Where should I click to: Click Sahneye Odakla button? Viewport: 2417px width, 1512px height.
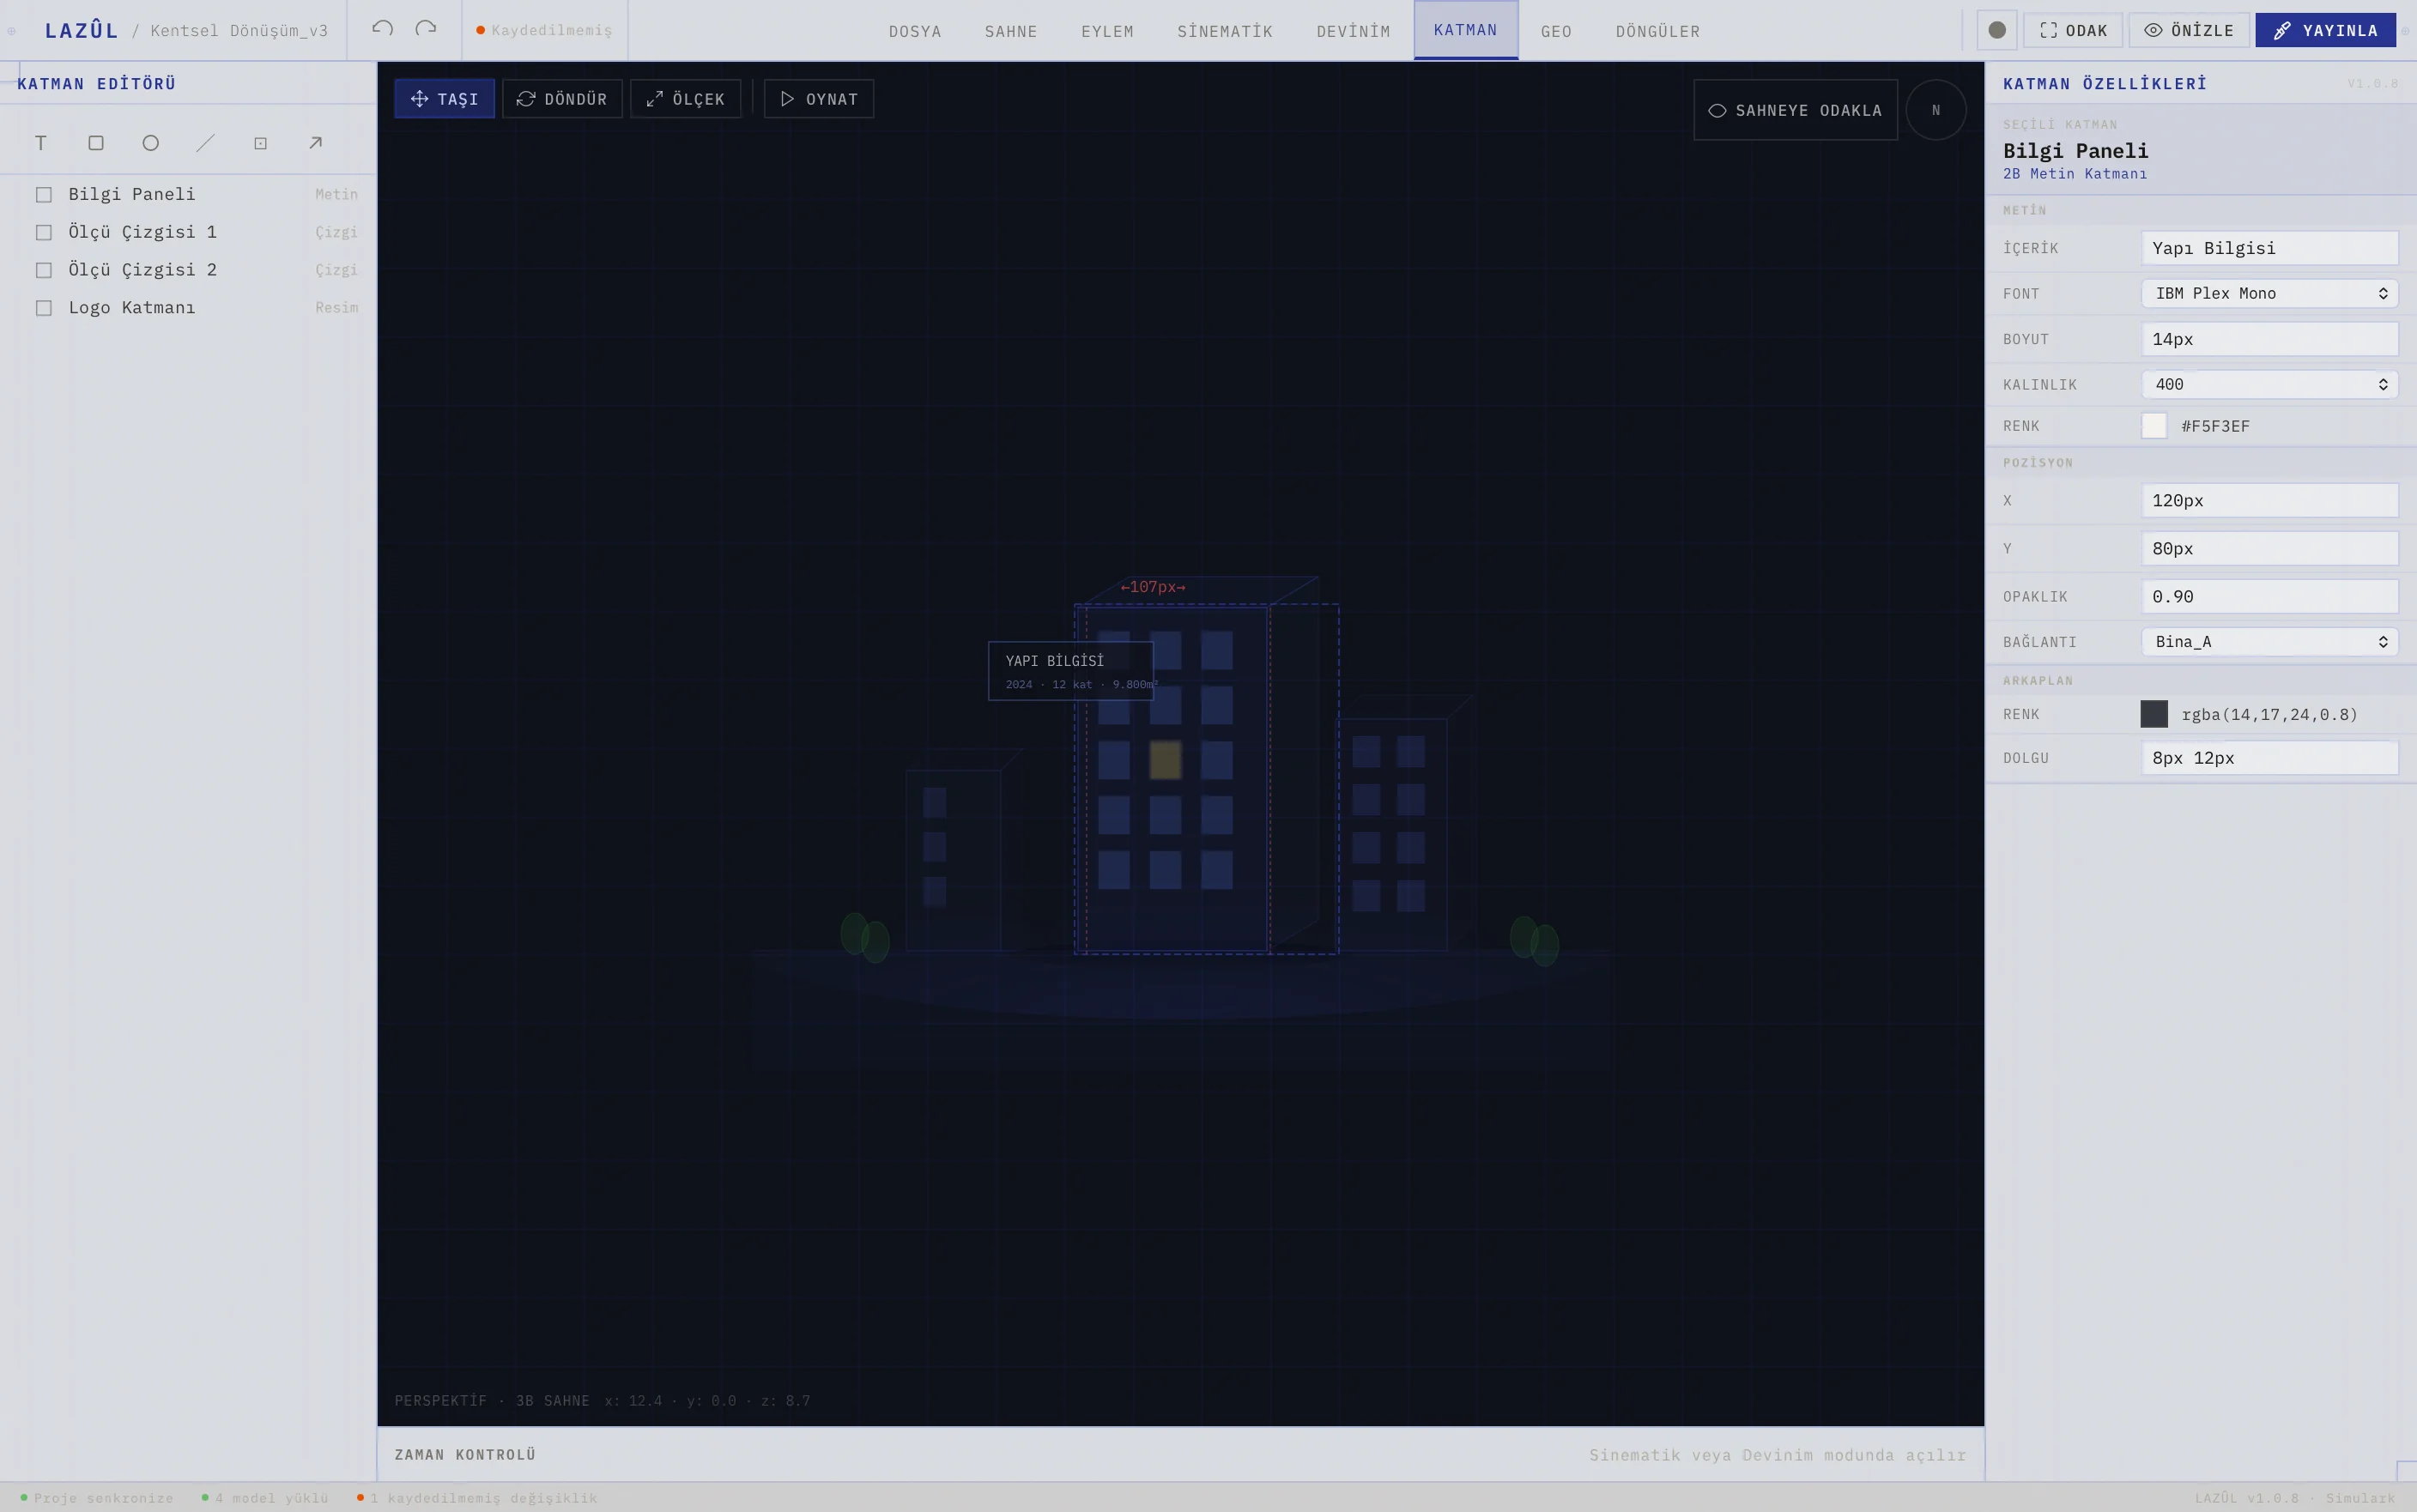(1796, 110)
